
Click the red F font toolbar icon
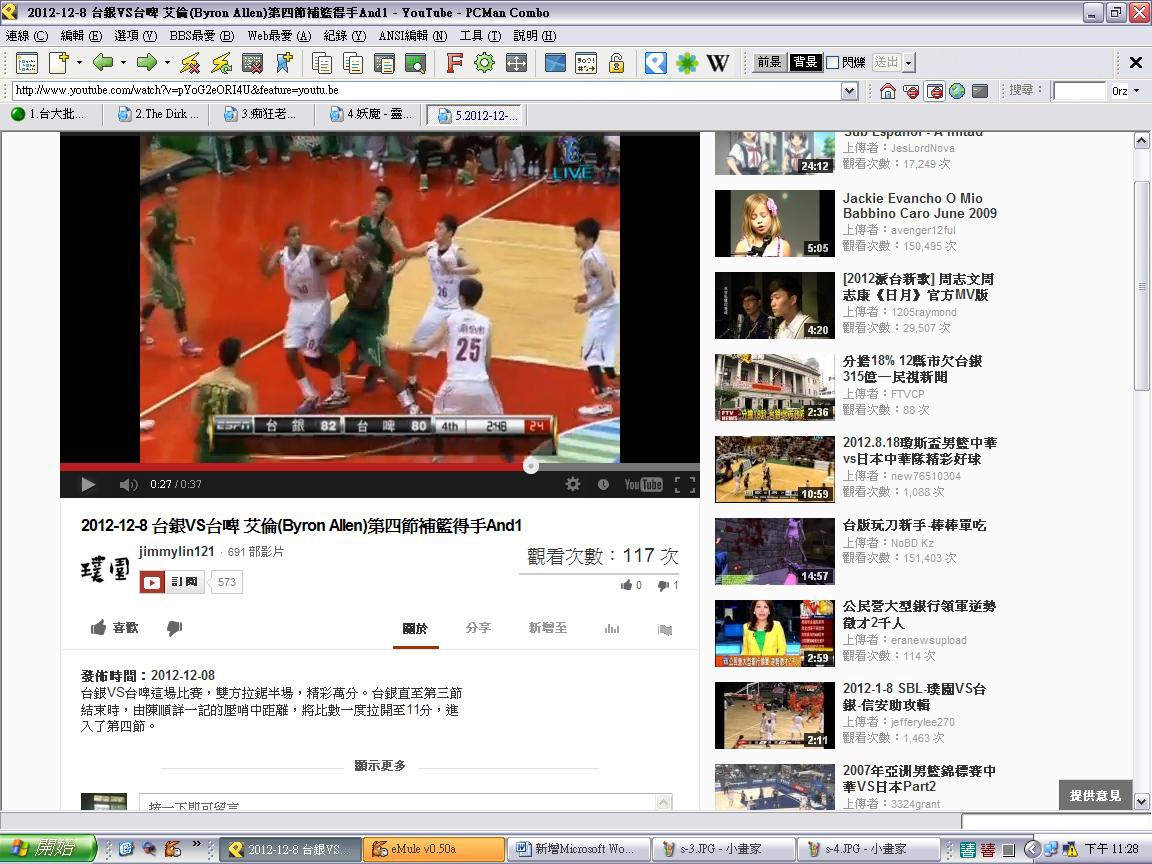click(454, 63)
